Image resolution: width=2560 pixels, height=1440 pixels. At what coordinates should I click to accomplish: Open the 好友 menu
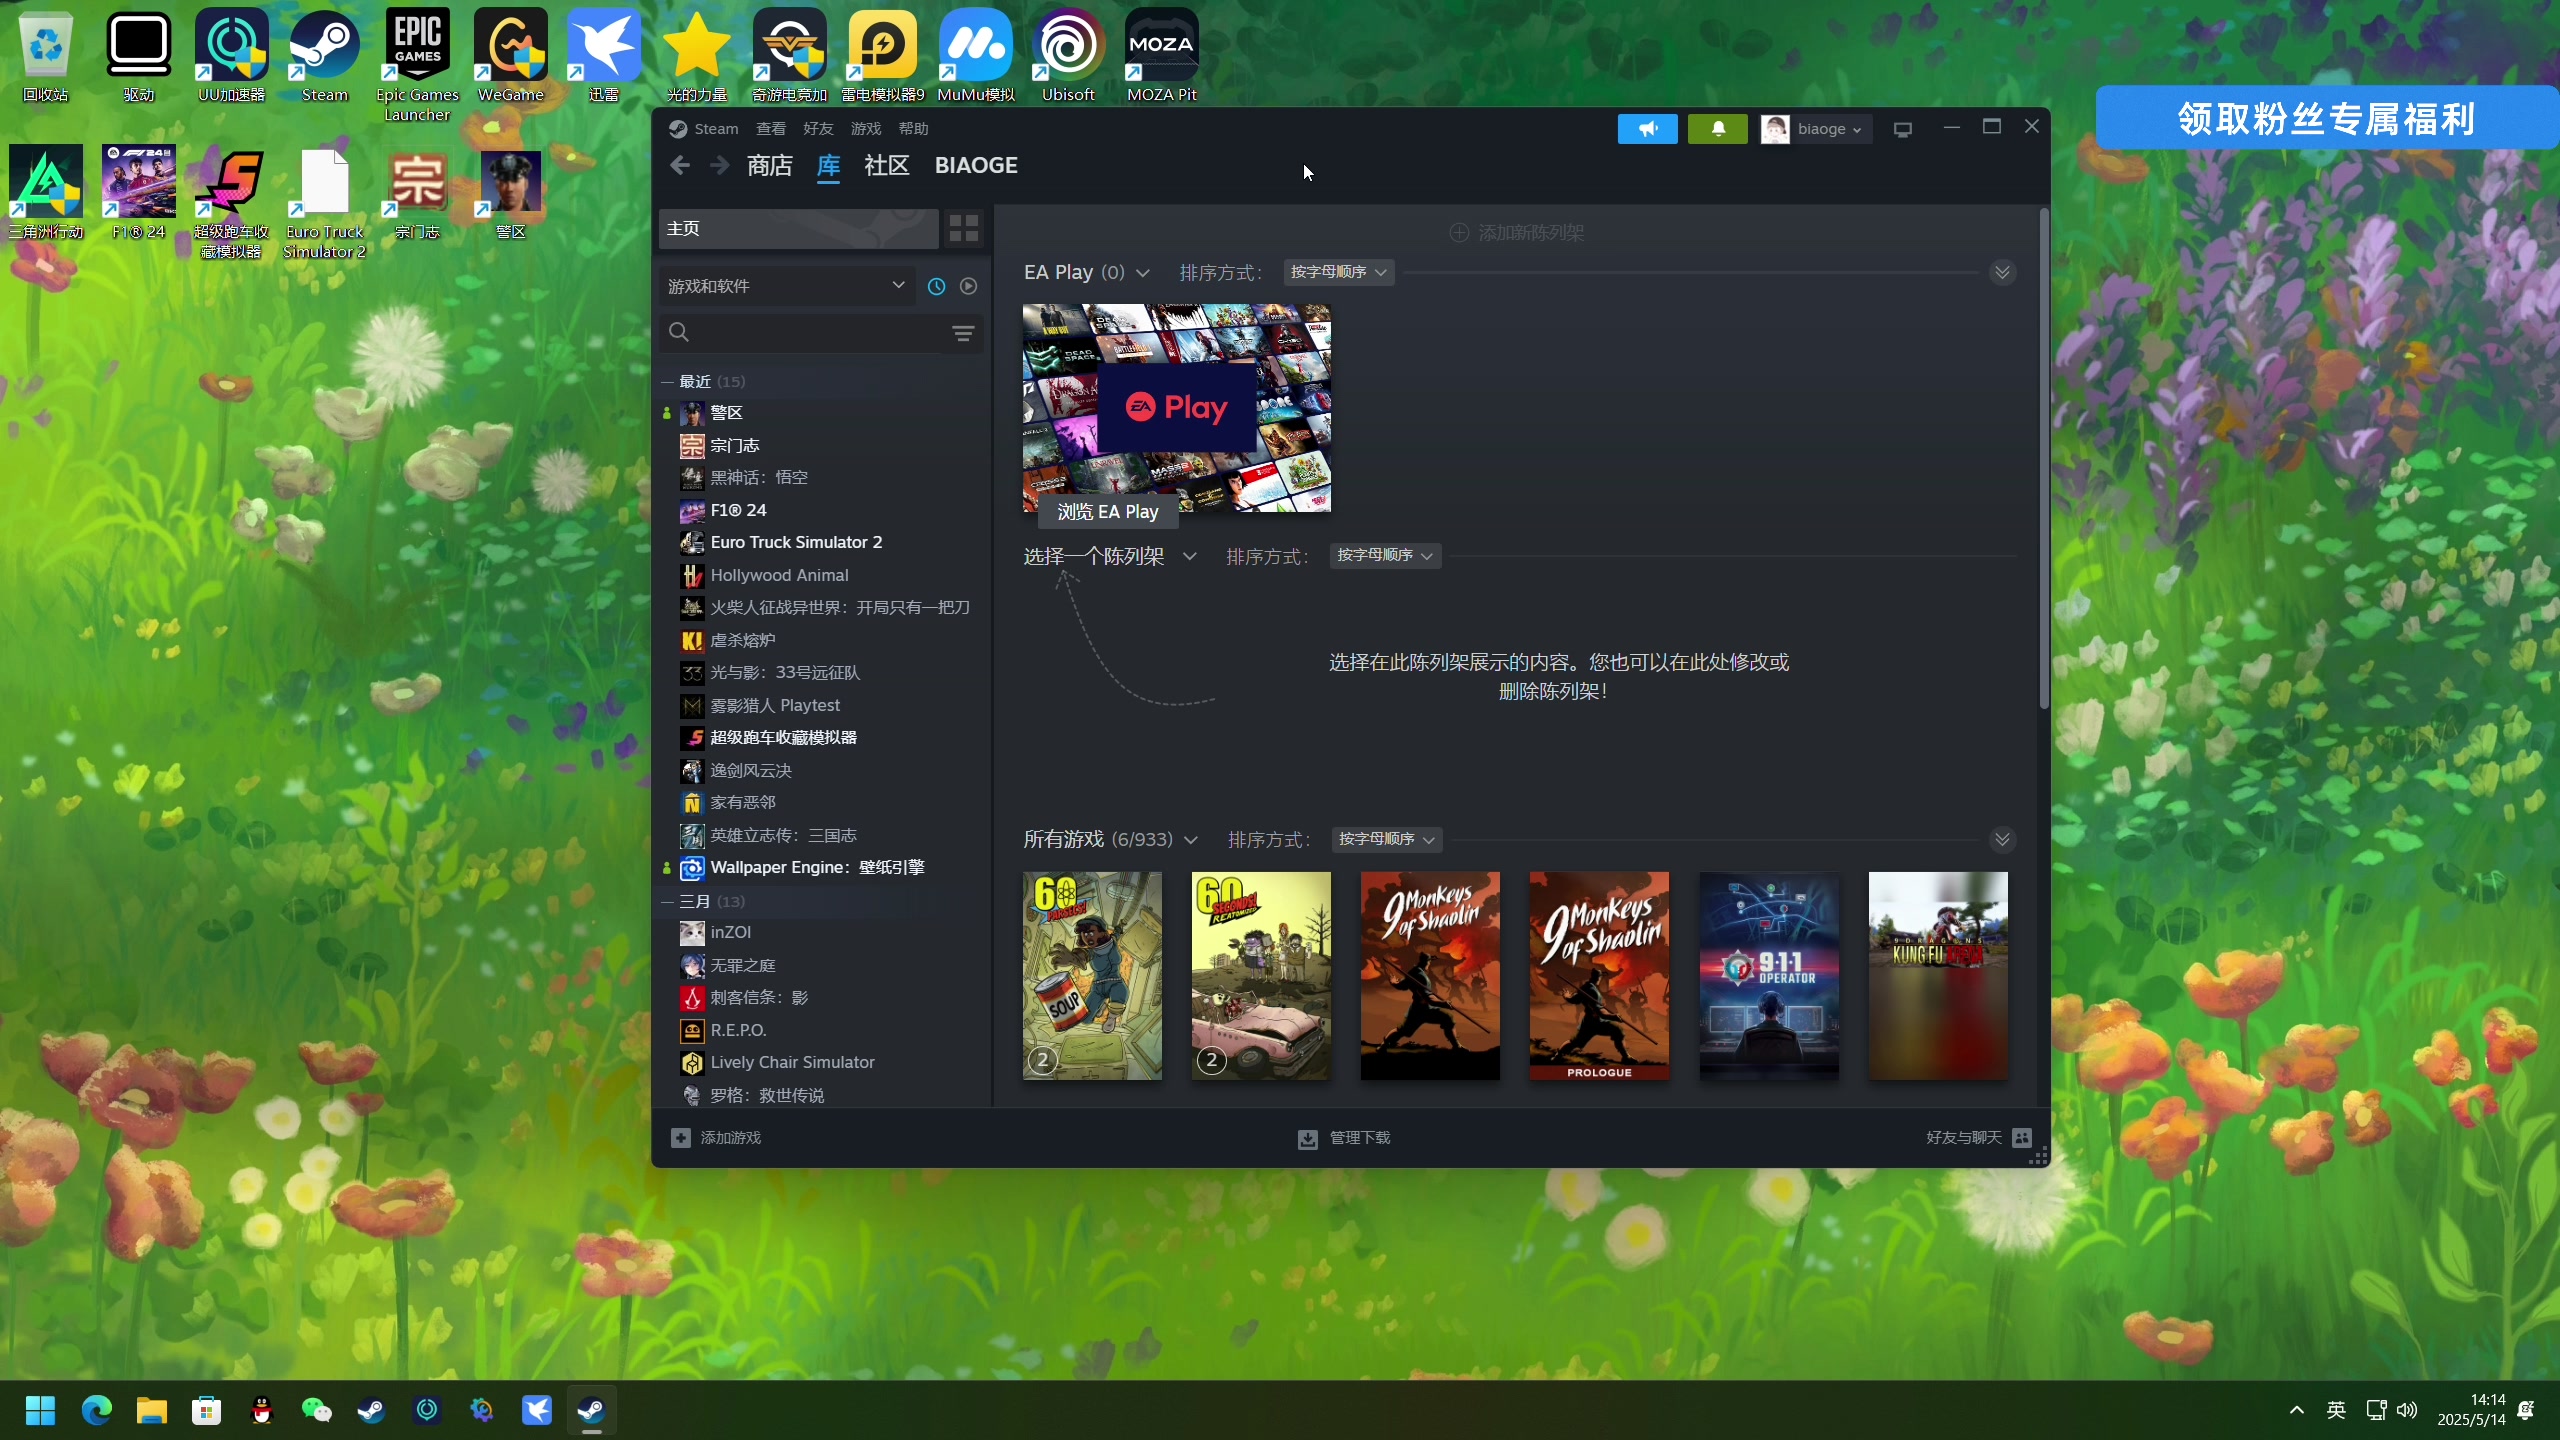pyautogui.click(x=818, y=129)
